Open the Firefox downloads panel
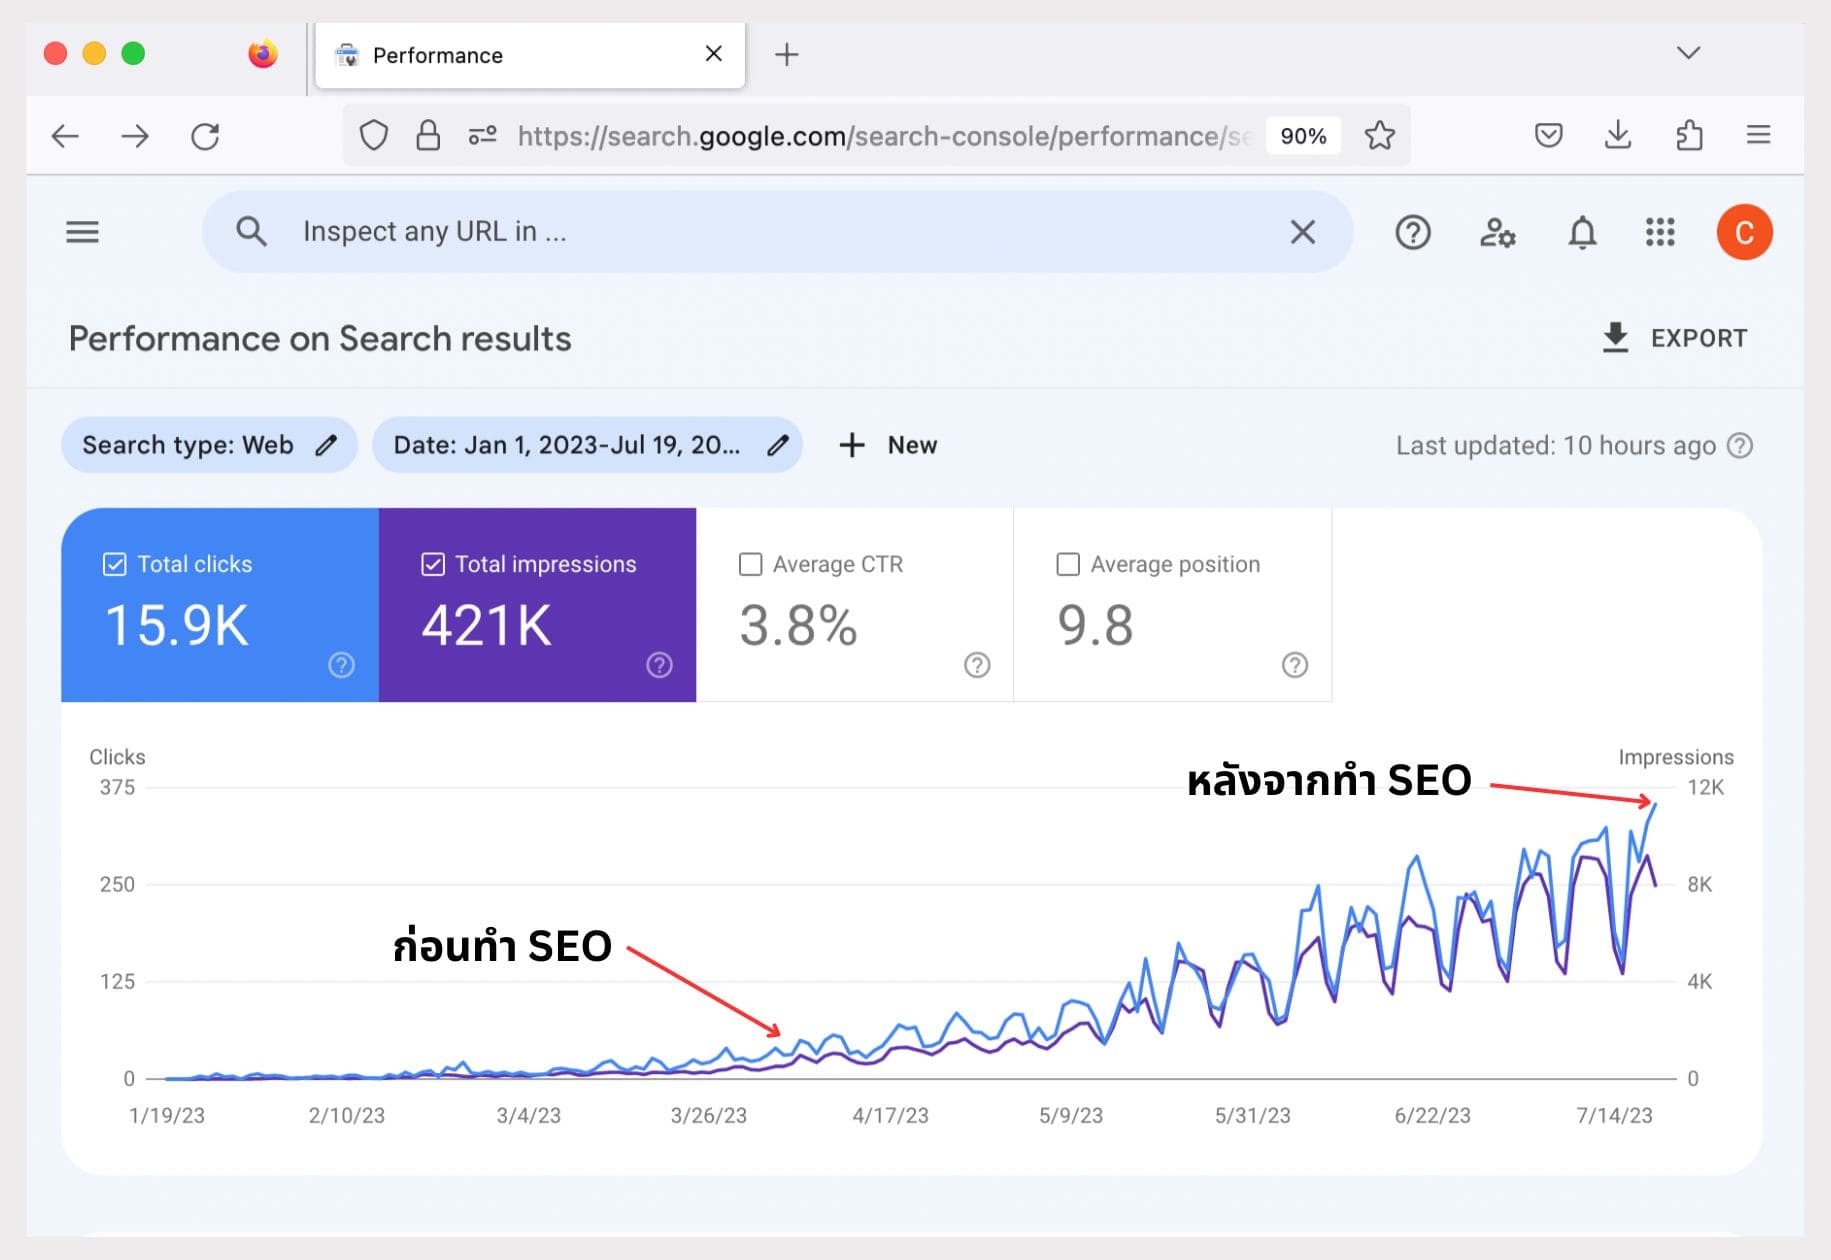Viewport: 1831px width, 1260px height. click(x=1618, y=135)
